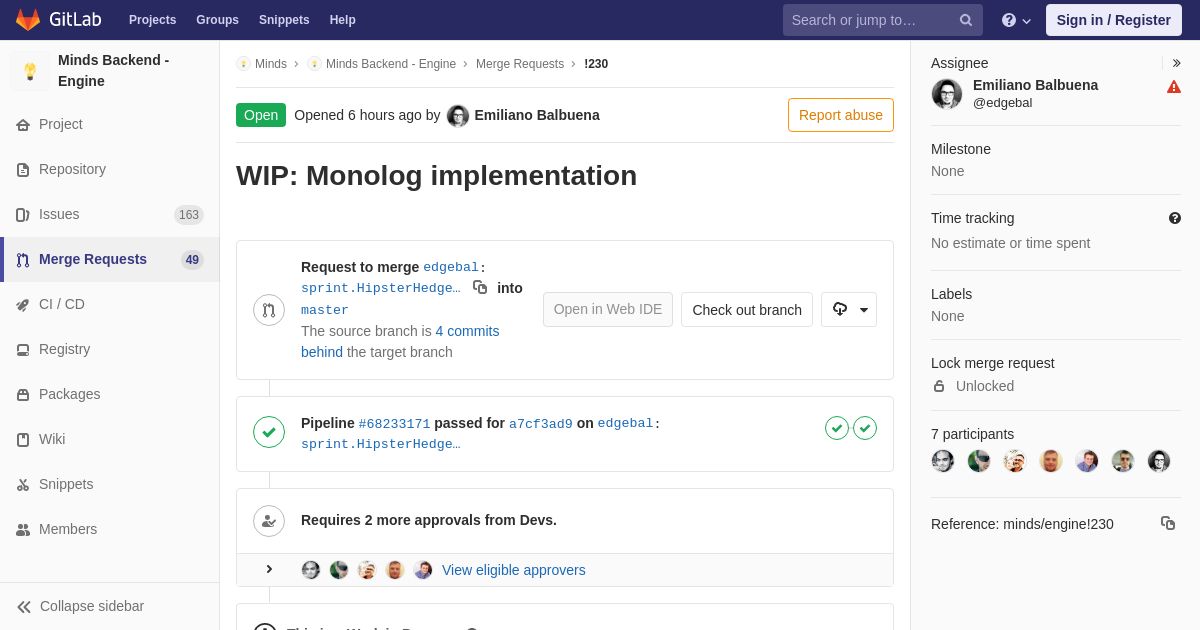This screenshot has height=630, width=1200.
Task: Click the Registry disk icon
Action: click(x=23, y=350)
